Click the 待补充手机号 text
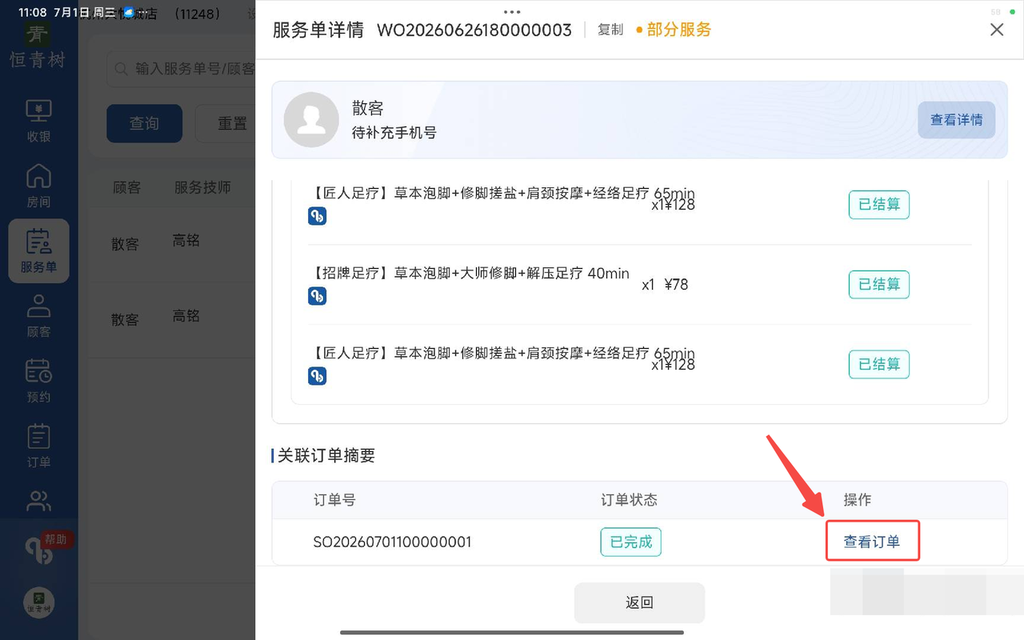The height and width of the screenshot is (640, 1024). (394, 133)
